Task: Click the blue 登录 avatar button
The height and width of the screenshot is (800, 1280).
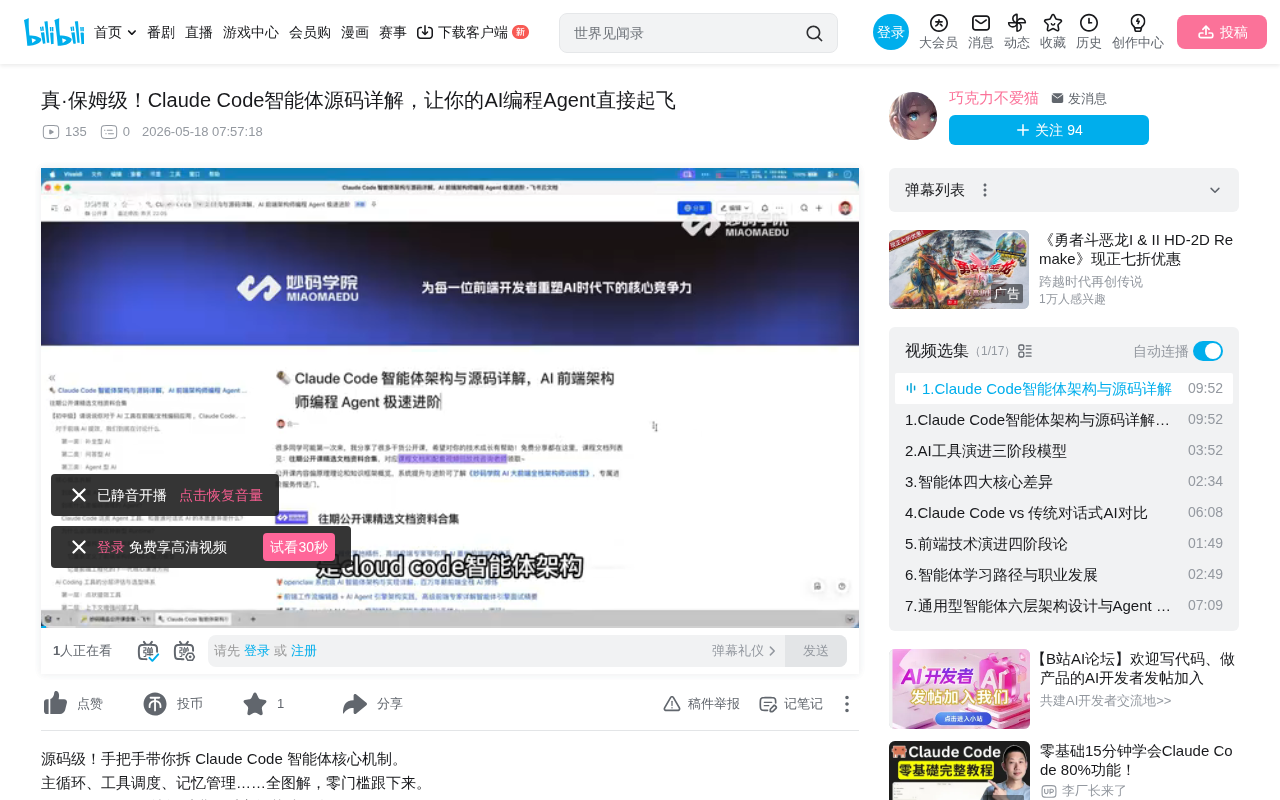Action: click(x=891, y=32)
